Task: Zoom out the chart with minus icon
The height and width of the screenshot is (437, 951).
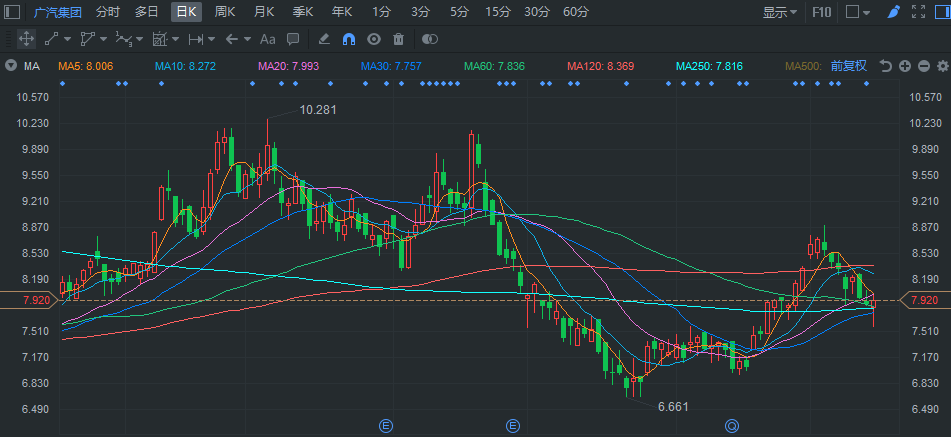Action: coord(924,66)
